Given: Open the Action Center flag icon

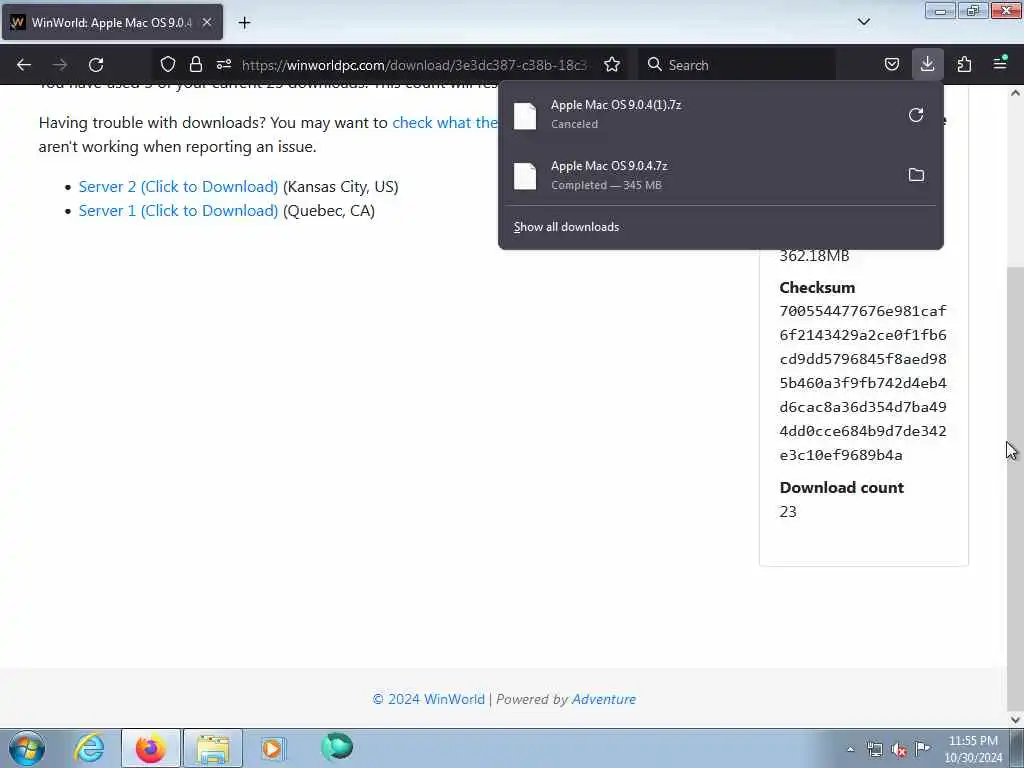Looking at the screenshot, I should tap(922, 749).
